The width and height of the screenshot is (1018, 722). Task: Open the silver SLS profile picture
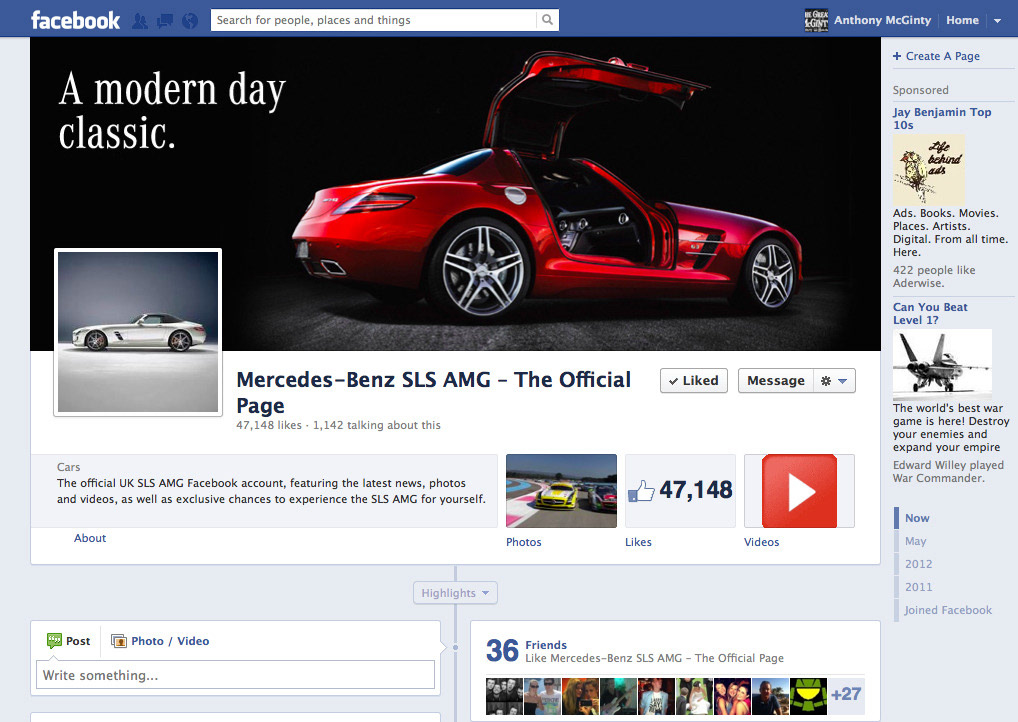click(x=138, y=332)
